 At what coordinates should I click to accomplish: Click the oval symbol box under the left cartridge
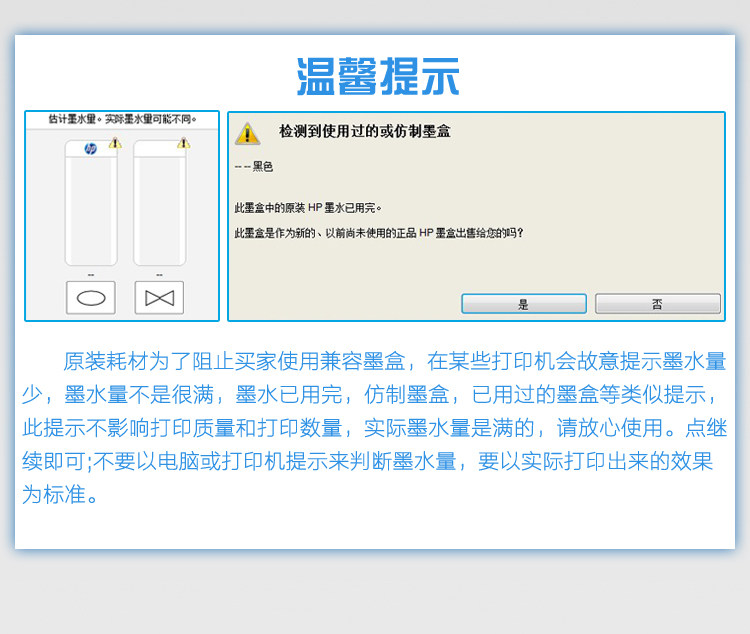(x=91, y=298)
